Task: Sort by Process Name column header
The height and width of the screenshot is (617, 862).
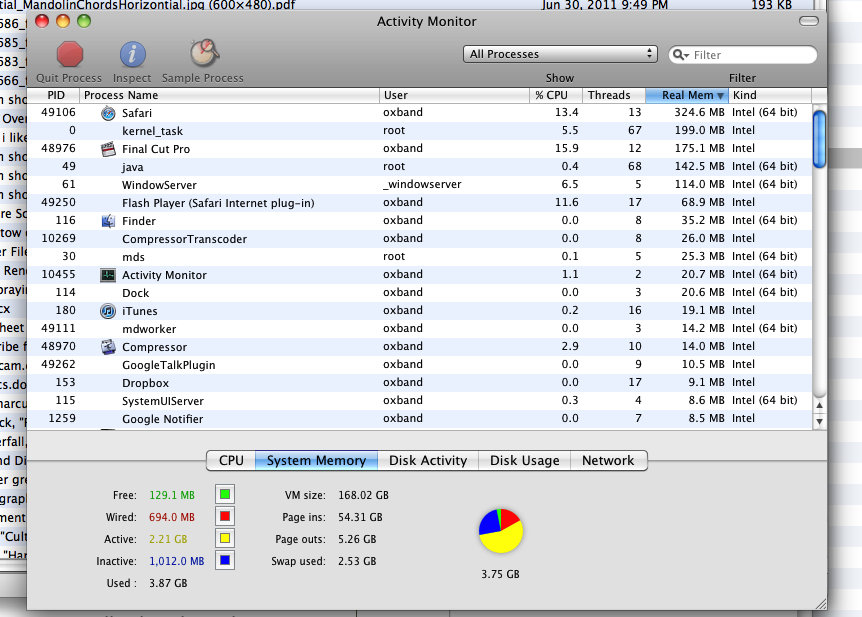Action: [230, 95]
